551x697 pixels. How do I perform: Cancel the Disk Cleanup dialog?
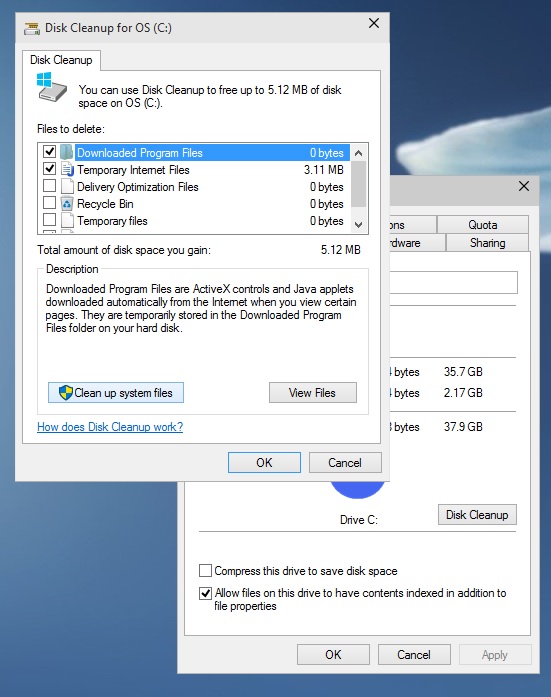(345, 463)
